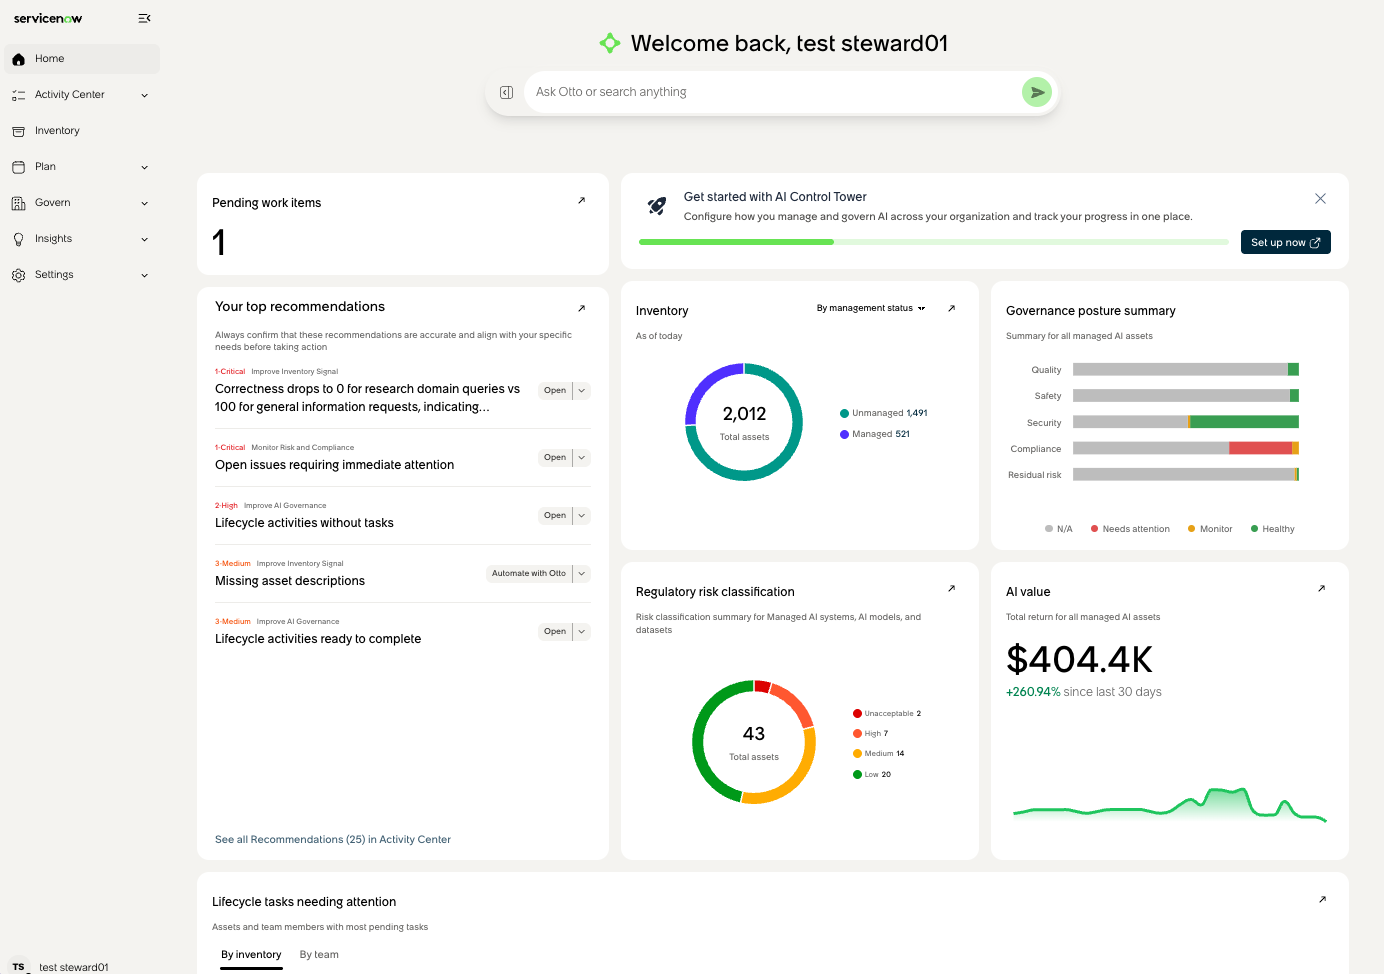
Task: Expand Govern submenu chevron
Action: (x=144, y=203)
